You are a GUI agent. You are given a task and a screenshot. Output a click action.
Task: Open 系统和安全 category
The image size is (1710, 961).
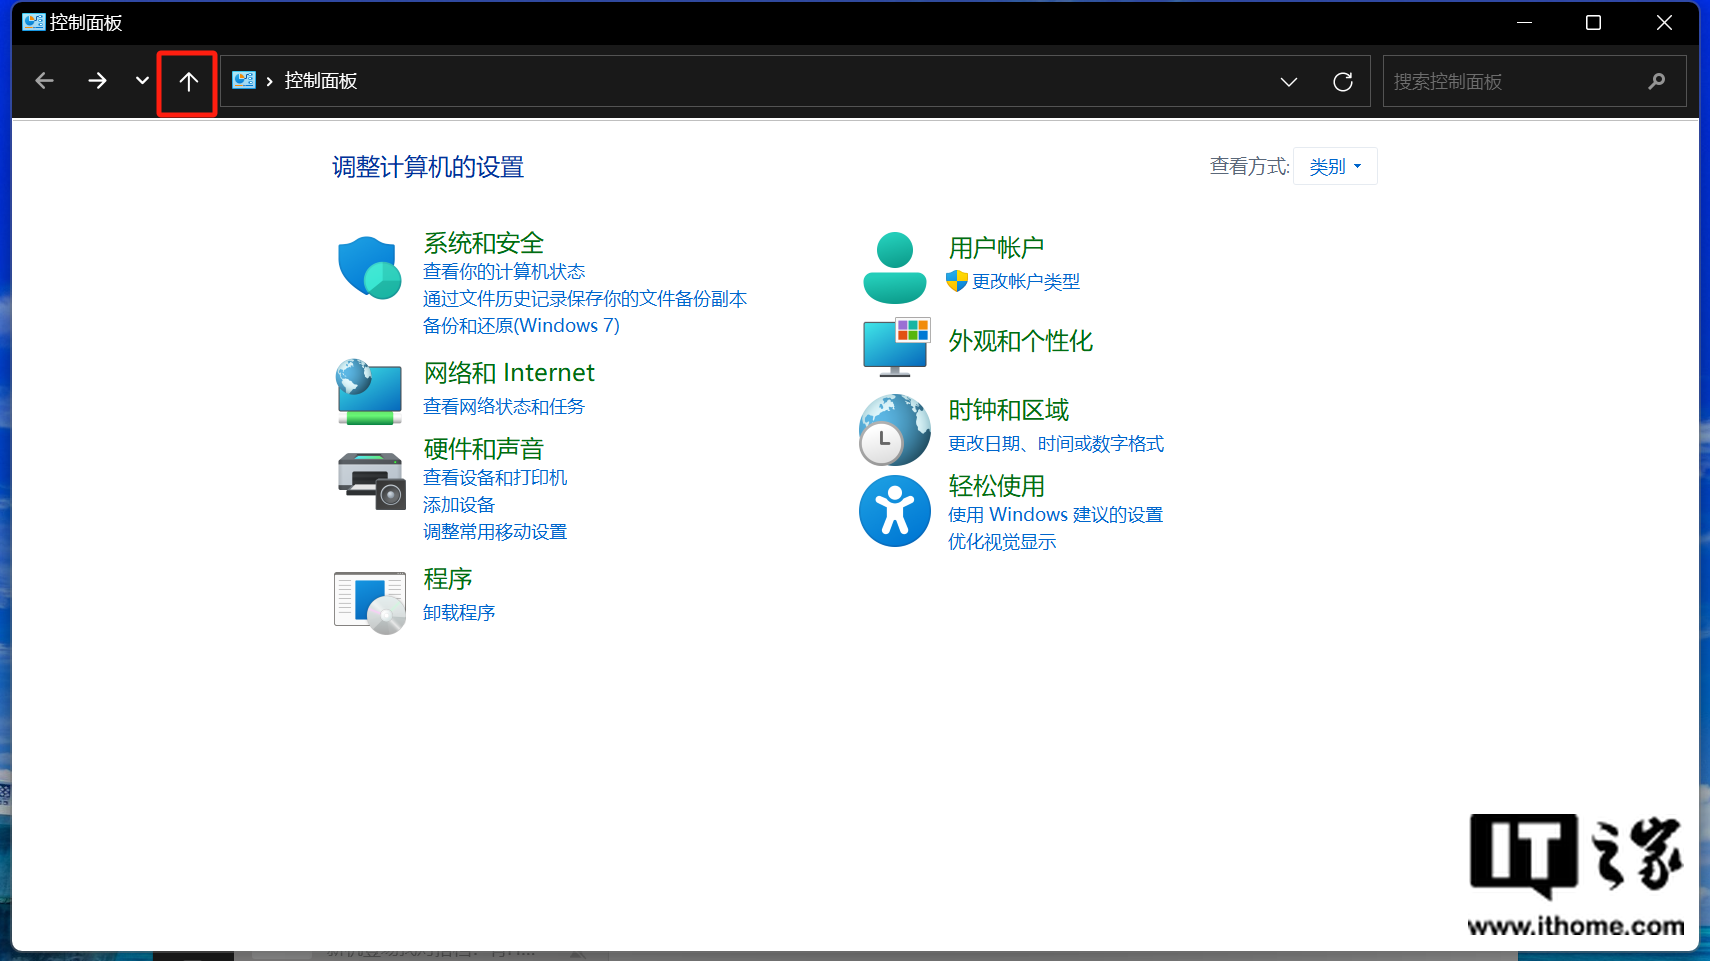[484, 243]
